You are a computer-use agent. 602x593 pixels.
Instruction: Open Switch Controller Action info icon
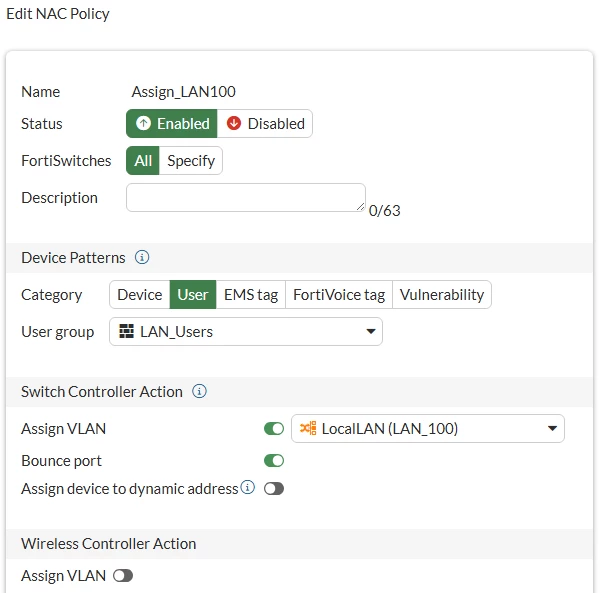[199, 391]
